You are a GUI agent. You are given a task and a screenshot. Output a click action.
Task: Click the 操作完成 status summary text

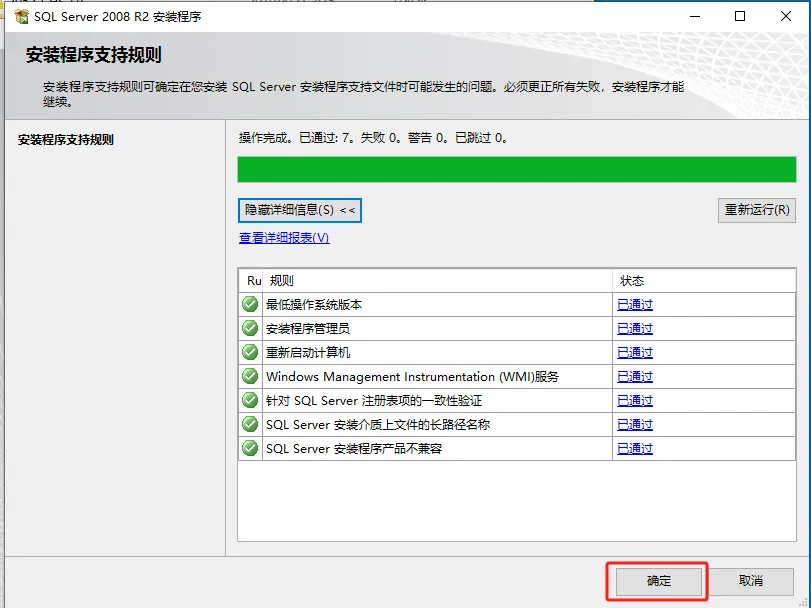click(373, 138)
